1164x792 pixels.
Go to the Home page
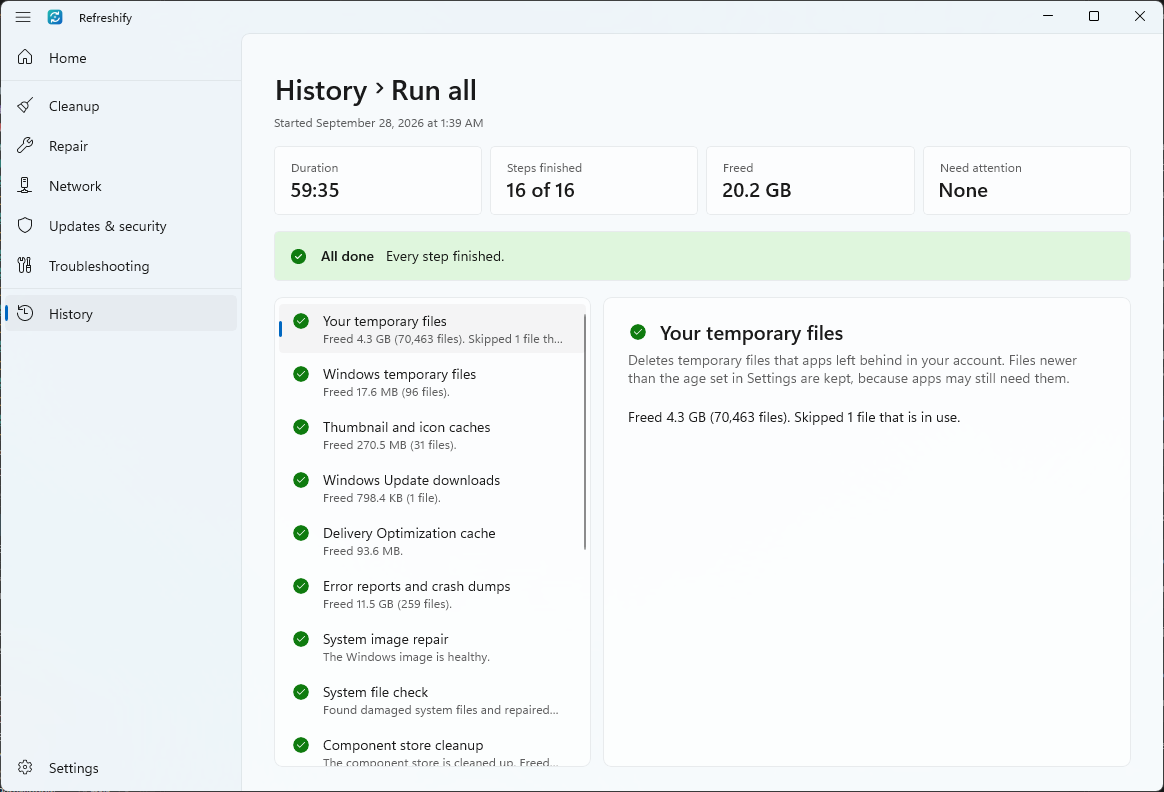click(x=121, y=58)
